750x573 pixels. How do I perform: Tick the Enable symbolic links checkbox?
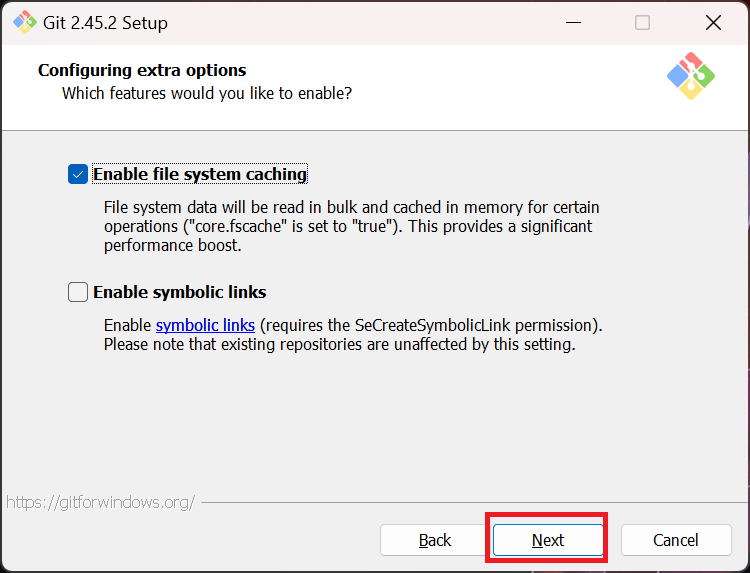(78, 292)
